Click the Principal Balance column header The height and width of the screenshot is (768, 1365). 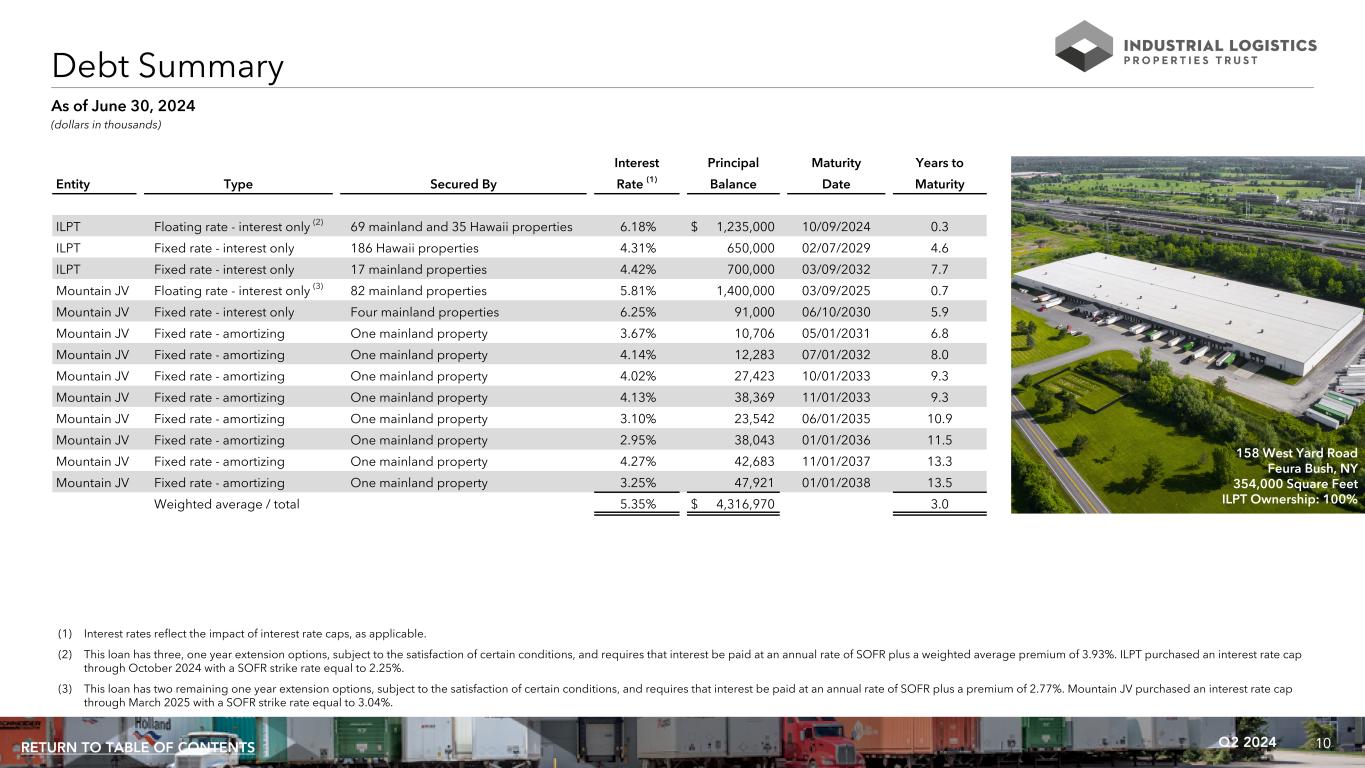[x=733, y=173]
